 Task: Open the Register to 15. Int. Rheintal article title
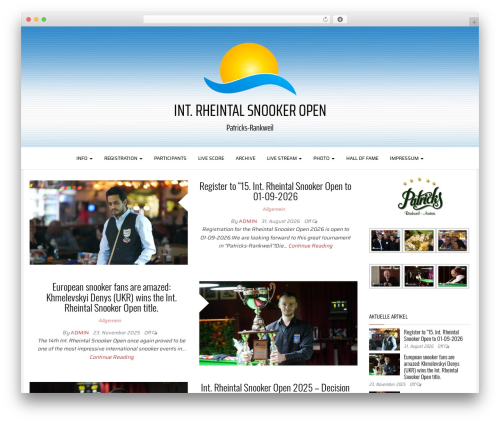pyautogui.click(x=275, y=191)
